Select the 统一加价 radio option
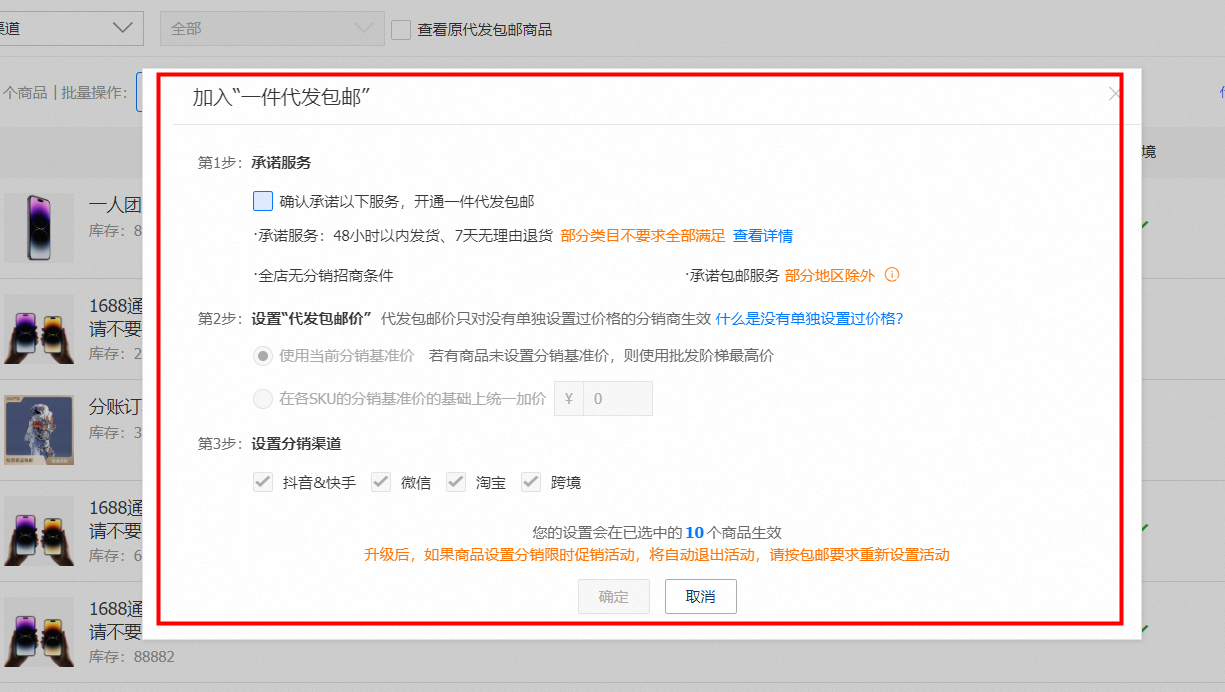 (263, 399)
